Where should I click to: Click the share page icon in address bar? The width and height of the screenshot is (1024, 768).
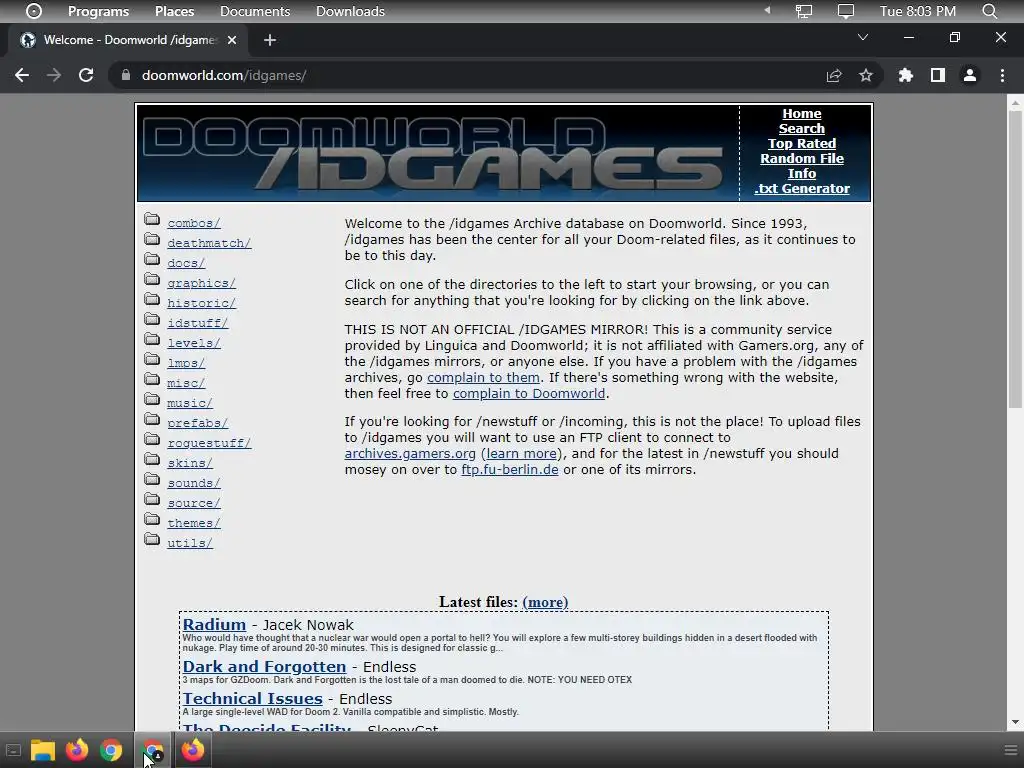834,76
